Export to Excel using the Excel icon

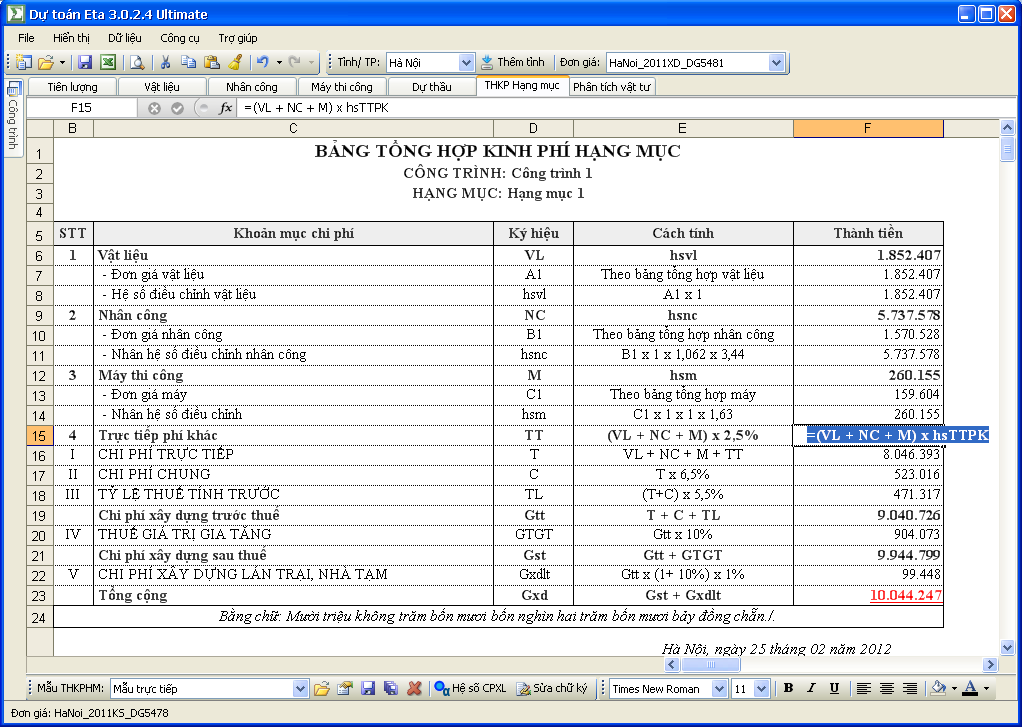coord(107,62)
